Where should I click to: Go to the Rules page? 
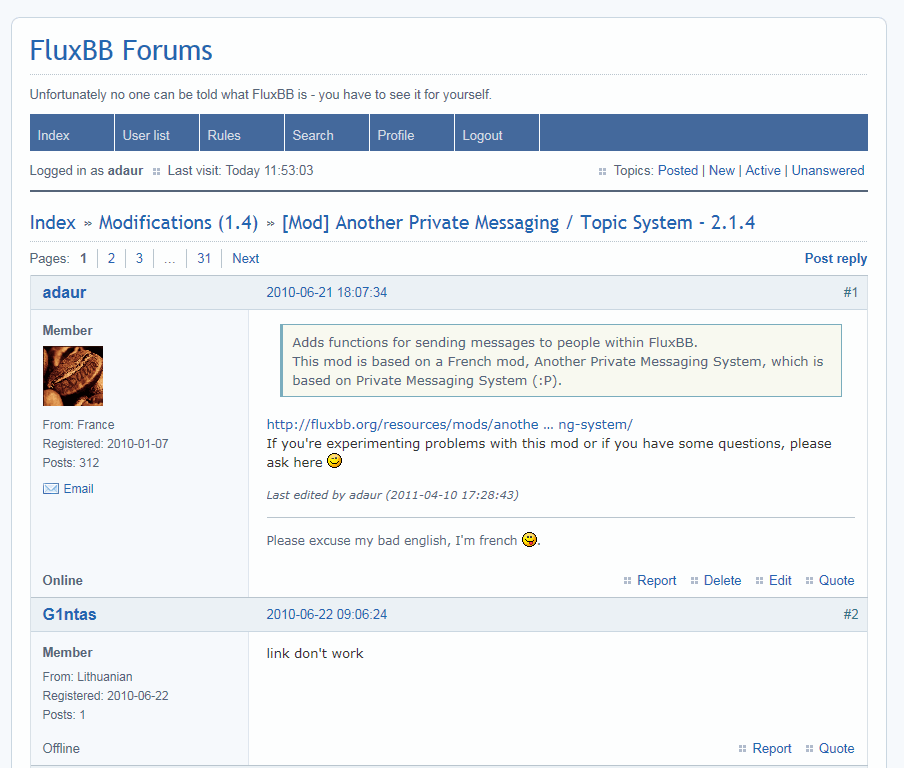coord(224,135)
